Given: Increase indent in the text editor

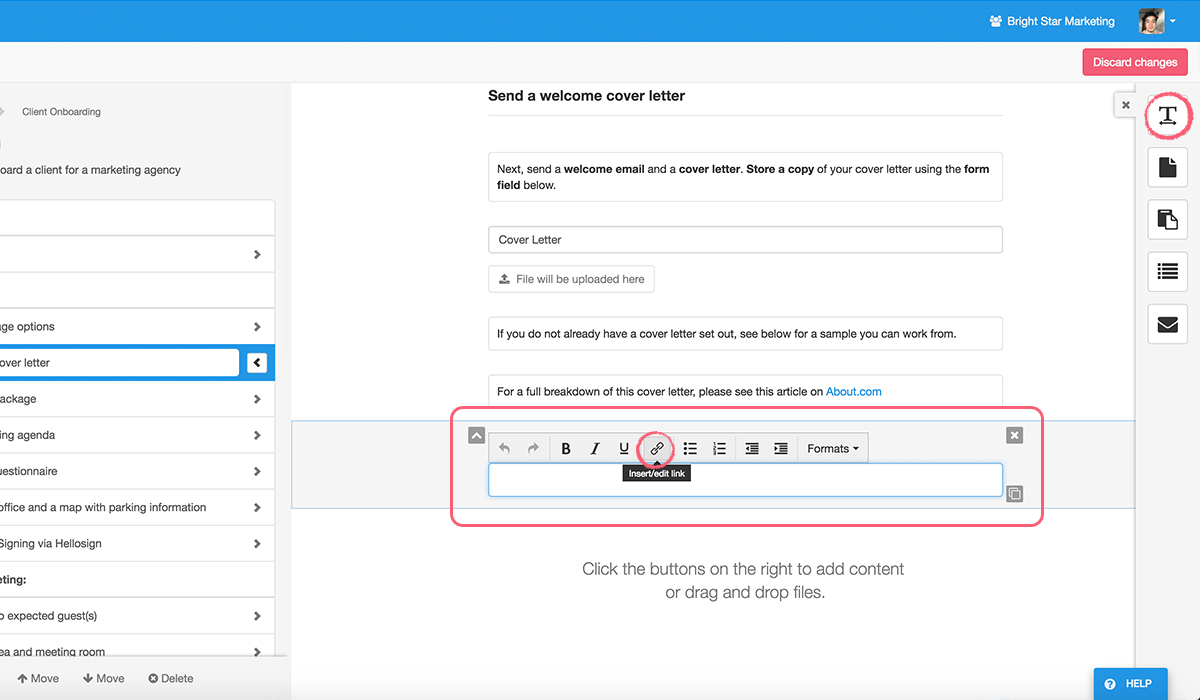Looking at the screenshot, I should pos(781,449).
